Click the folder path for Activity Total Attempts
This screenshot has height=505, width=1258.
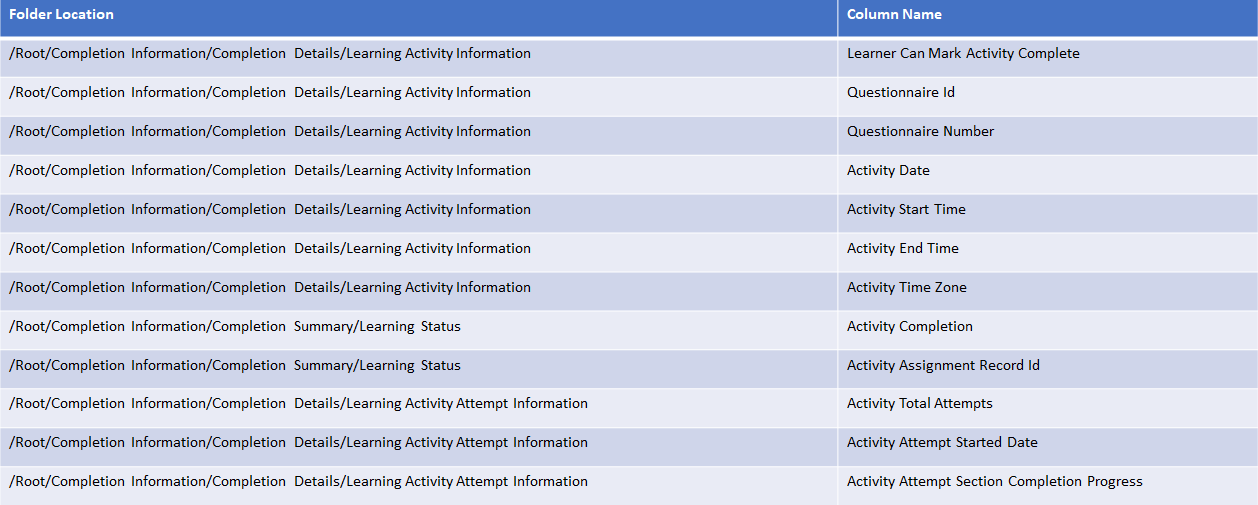tap(298, 404)
